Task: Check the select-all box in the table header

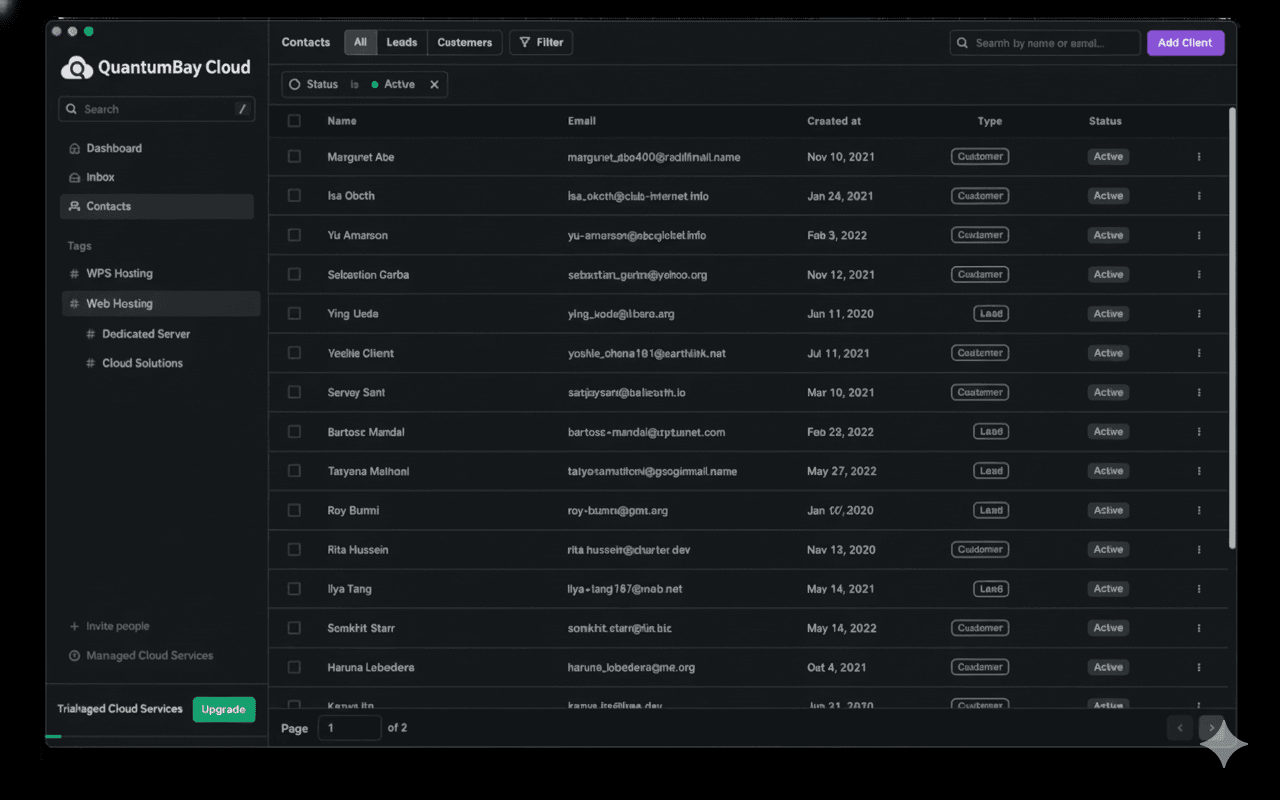Action: (x=294, y=120)
